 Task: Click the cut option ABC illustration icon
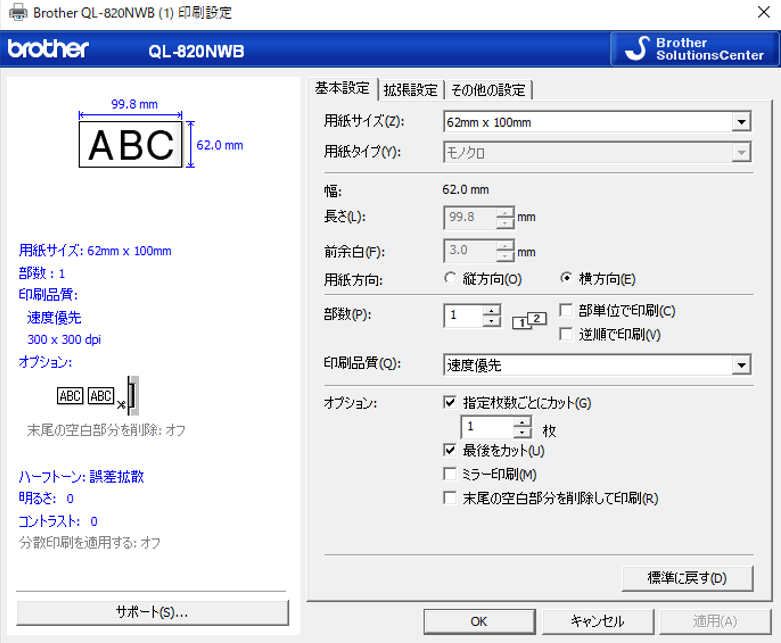tap(98, 396)
